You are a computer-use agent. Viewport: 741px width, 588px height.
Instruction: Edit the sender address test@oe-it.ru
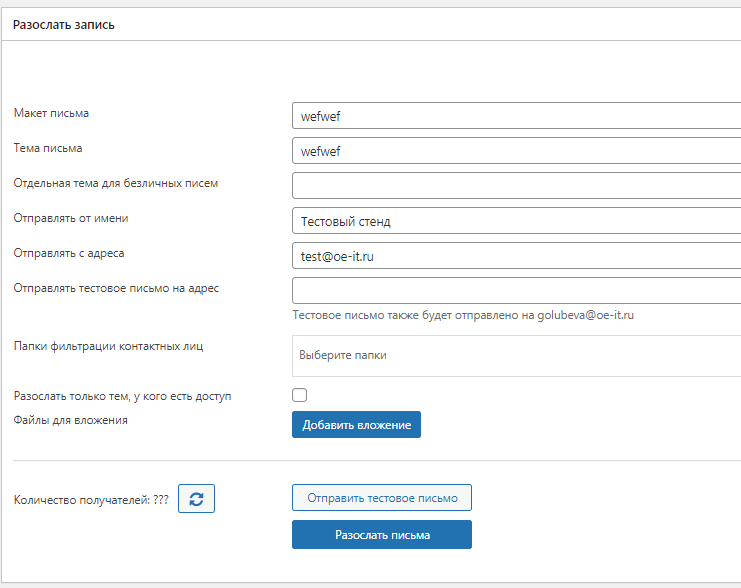[516, 256]
